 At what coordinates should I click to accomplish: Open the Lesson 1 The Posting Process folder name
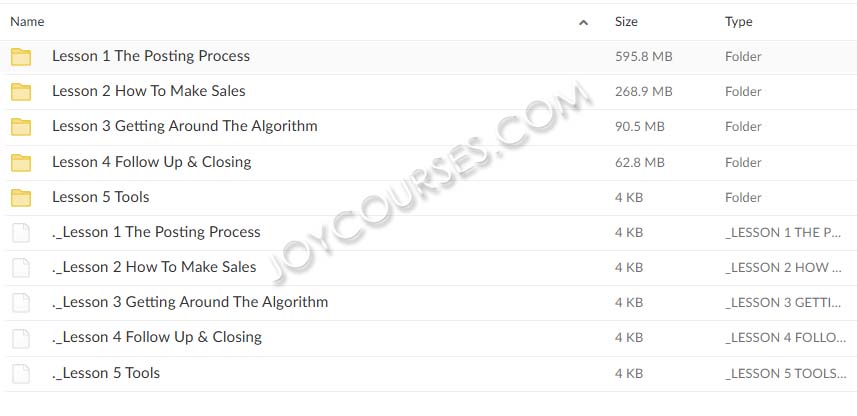pos(151,56)
